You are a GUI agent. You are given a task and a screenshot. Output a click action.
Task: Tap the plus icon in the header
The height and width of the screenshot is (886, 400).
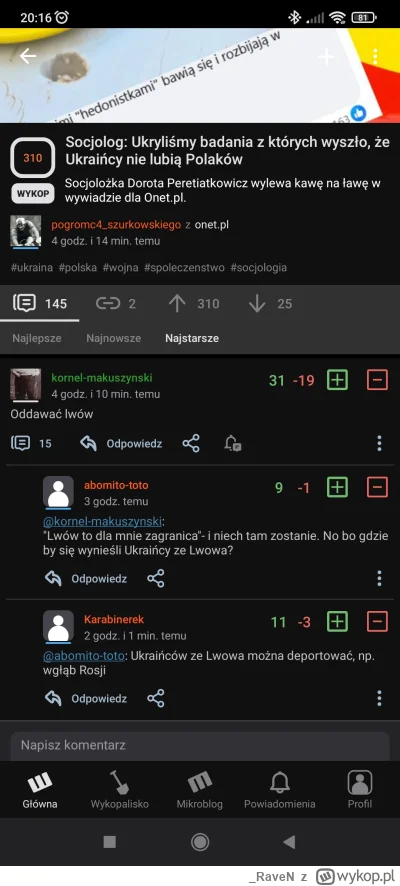327,57
